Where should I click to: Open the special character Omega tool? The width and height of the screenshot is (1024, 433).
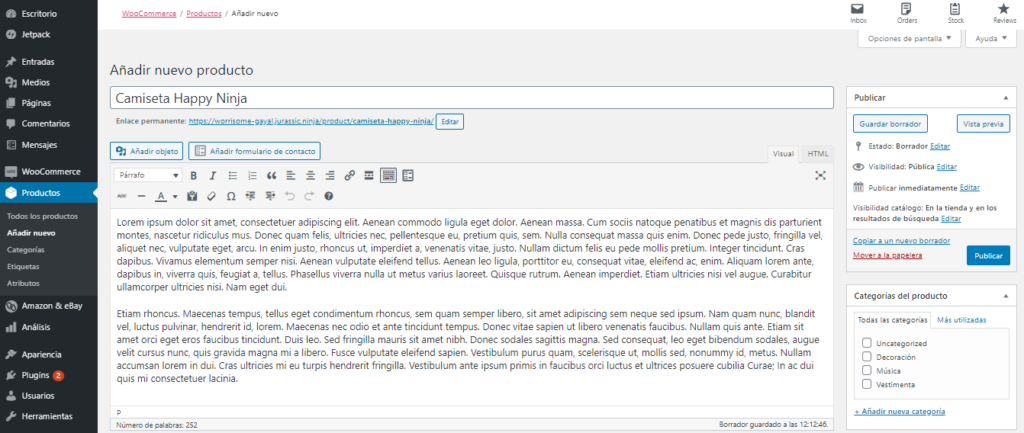(x=231, y=195)
